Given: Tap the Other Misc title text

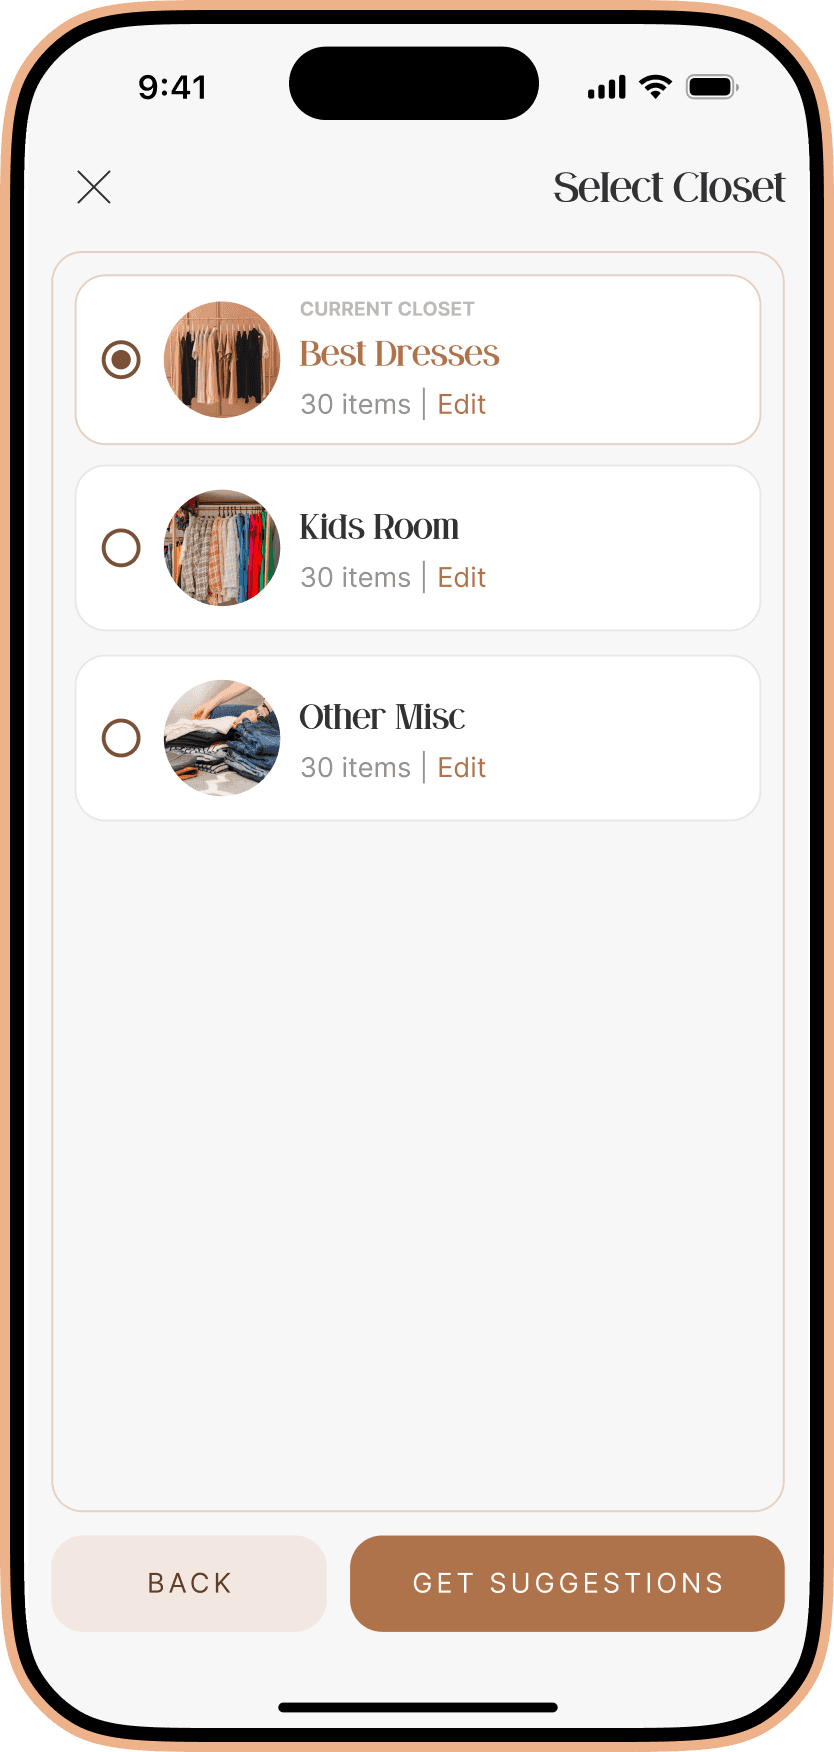Looking at the screenshot, I should [382, 717].
